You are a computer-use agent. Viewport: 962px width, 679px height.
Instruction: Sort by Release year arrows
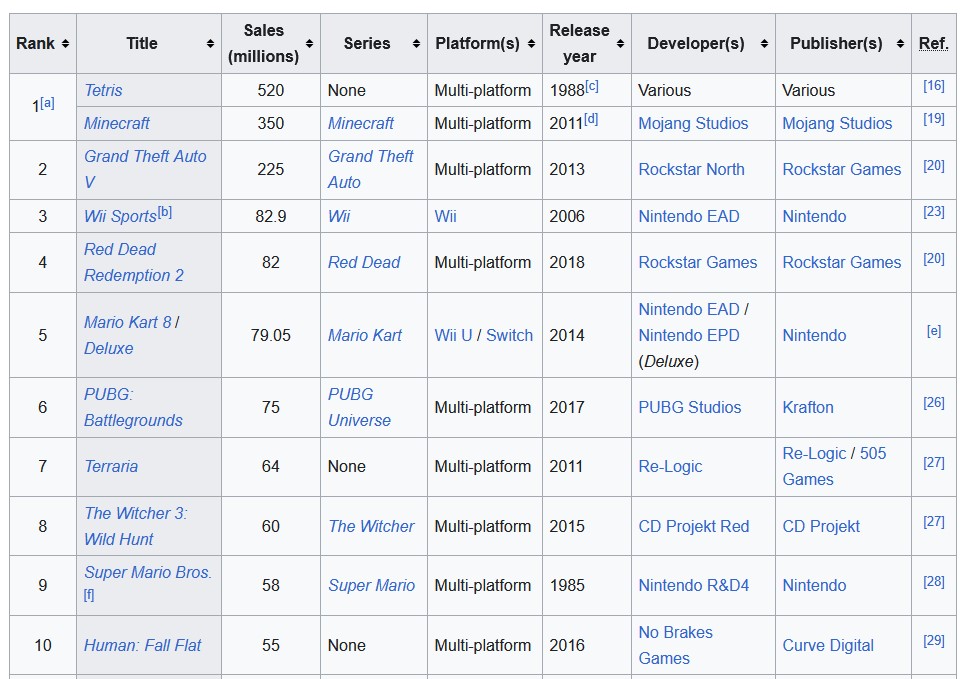coord(620,44)
